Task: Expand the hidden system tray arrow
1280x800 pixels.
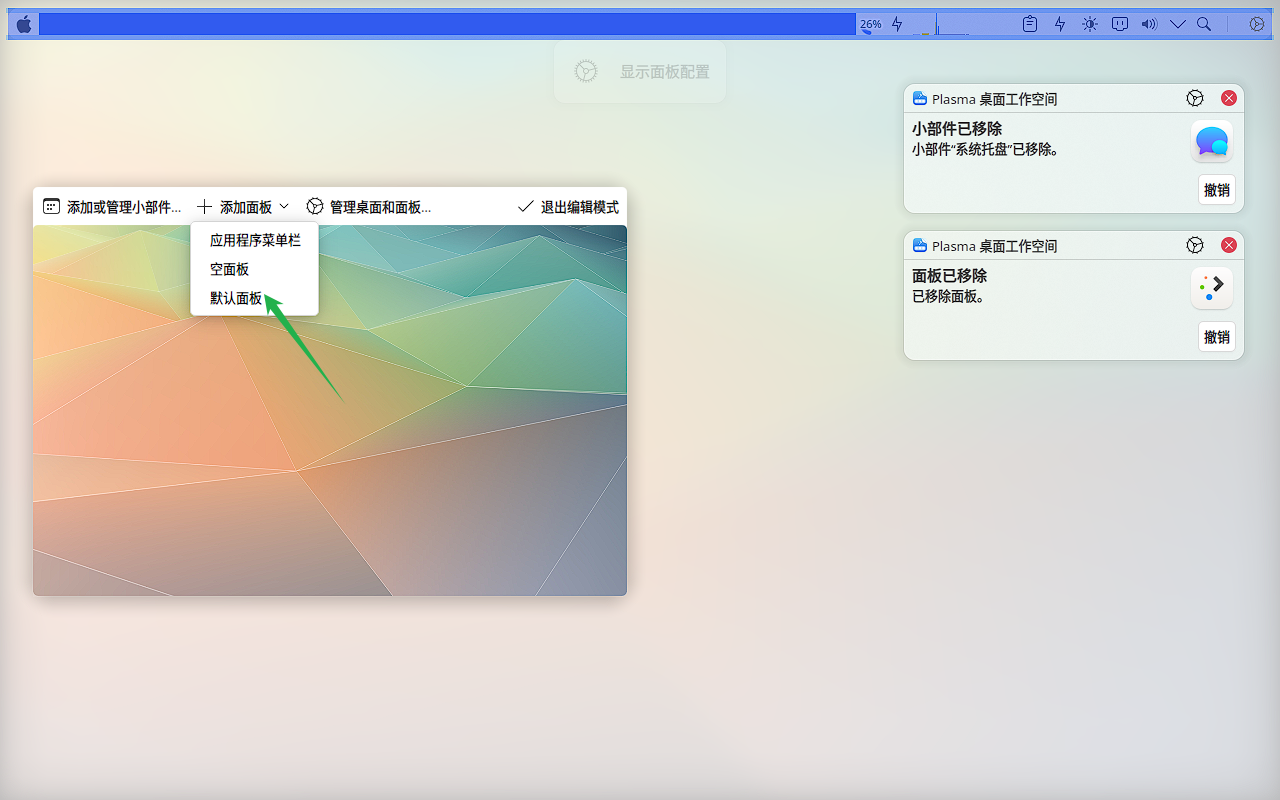Action: [1177, 24]
